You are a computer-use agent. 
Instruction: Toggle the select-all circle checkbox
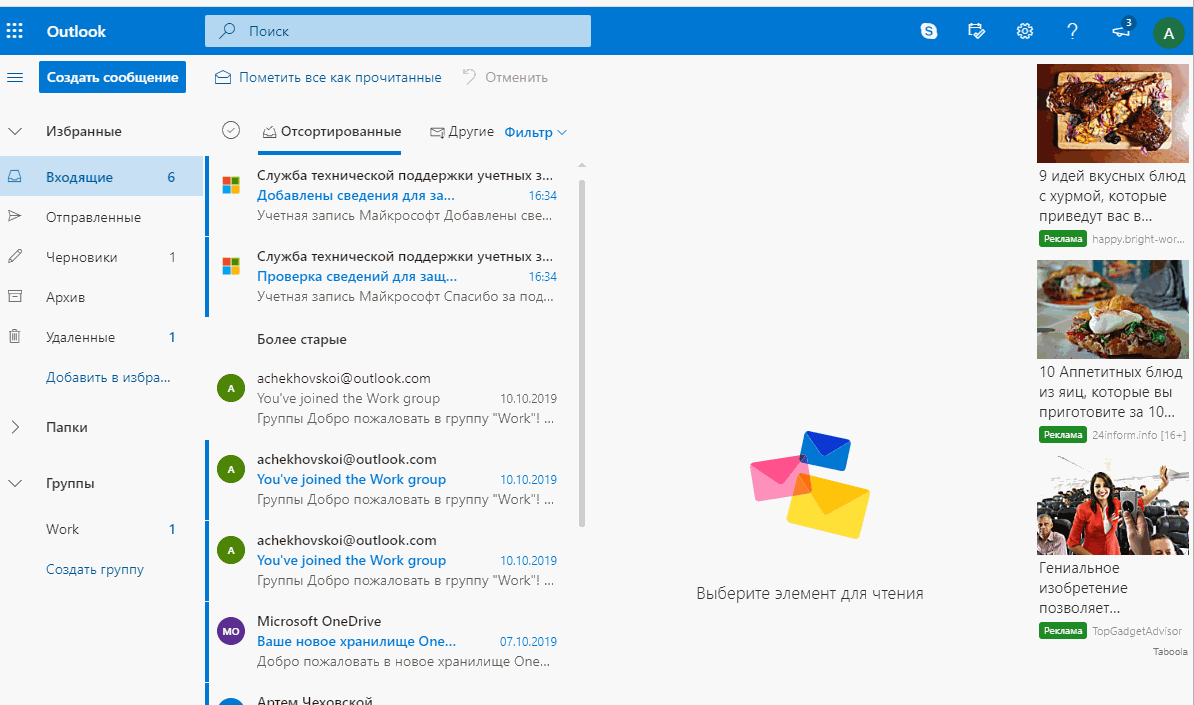tap(231, 130)
